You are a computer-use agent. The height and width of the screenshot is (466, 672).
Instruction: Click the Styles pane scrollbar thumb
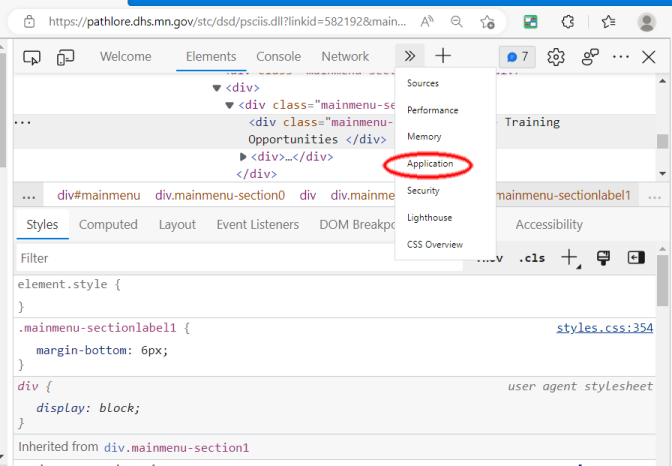[x=663, y=280]
